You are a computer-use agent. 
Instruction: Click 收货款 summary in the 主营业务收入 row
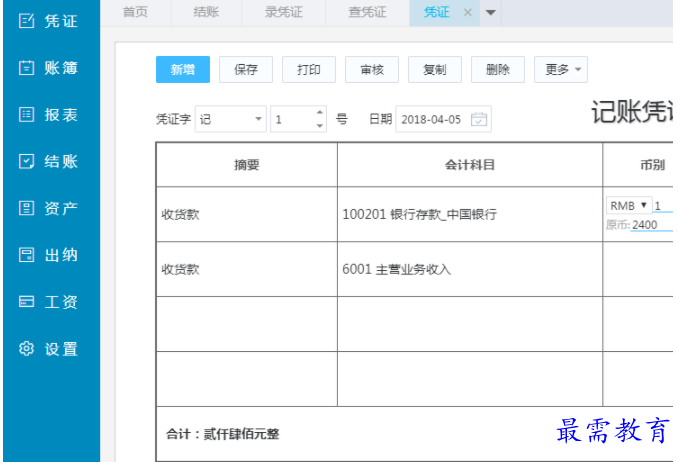pos(180,270)
